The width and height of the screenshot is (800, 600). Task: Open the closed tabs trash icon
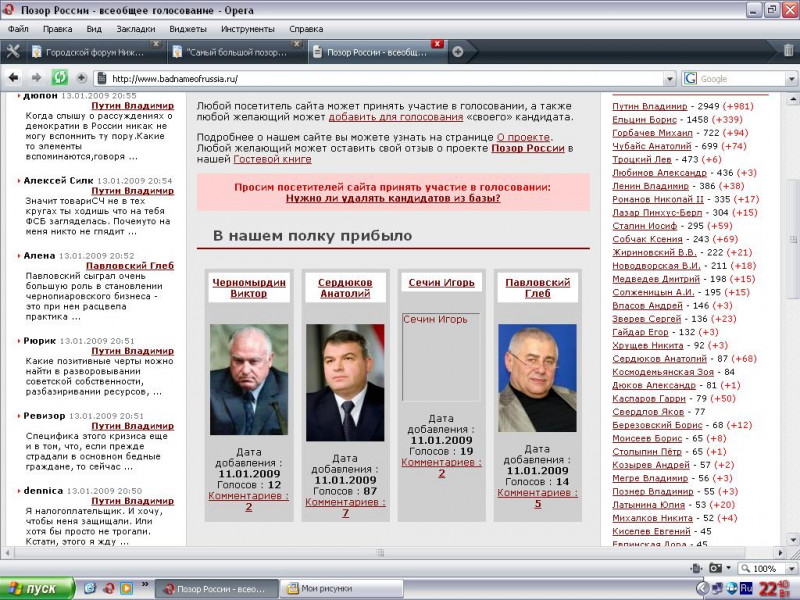tap(788, 51)
